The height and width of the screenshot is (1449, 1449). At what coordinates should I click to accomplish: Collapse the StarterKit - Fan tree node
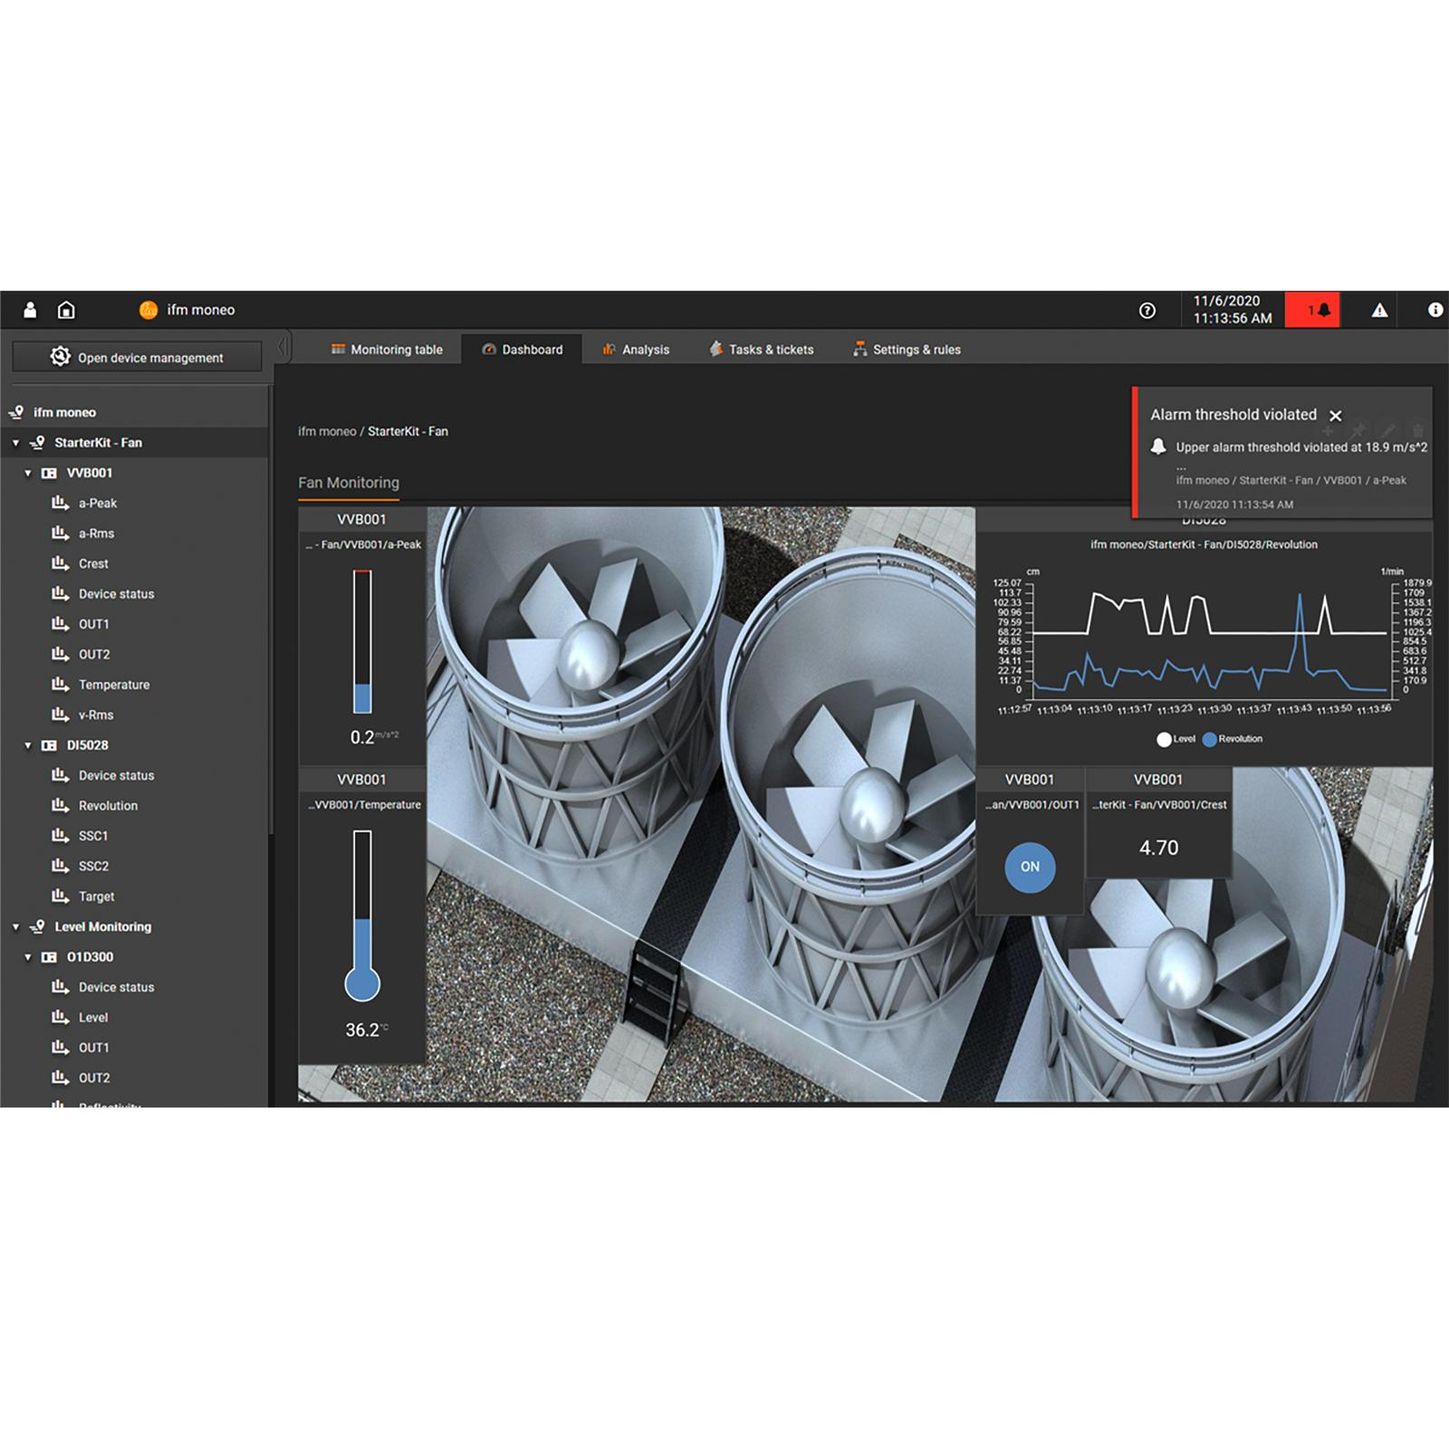click(16, 443)
